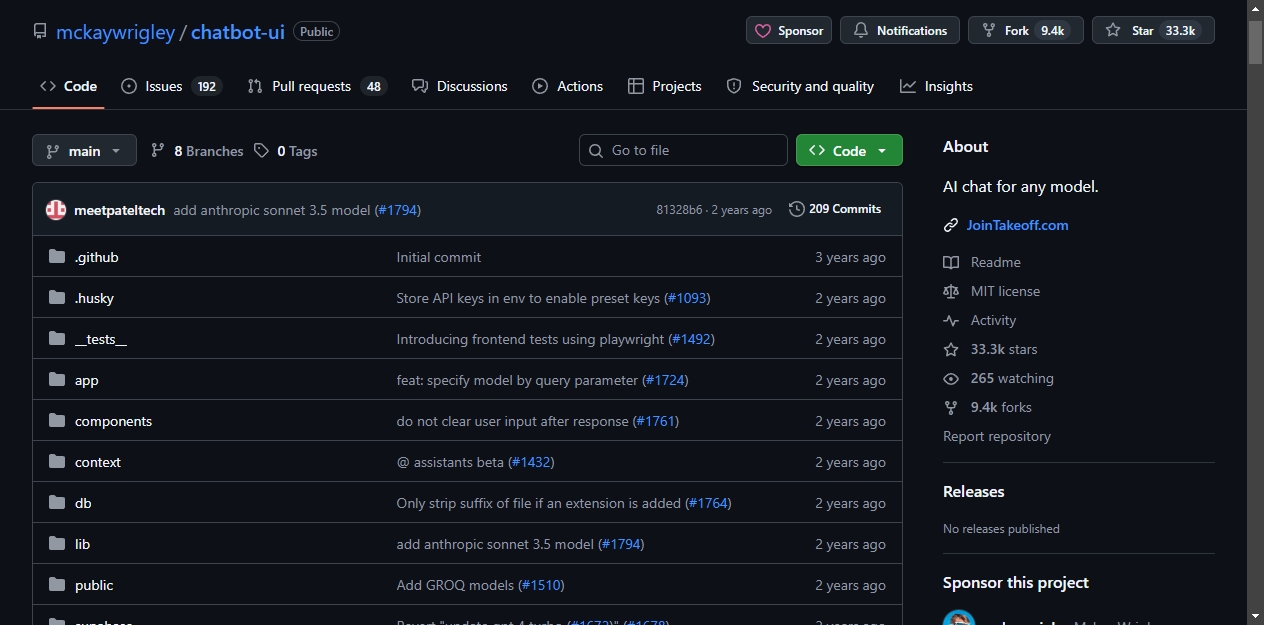The width and height of the screenshot is (1264, 625).
Task: View the 209 Commits history
Action: point(835,209)
